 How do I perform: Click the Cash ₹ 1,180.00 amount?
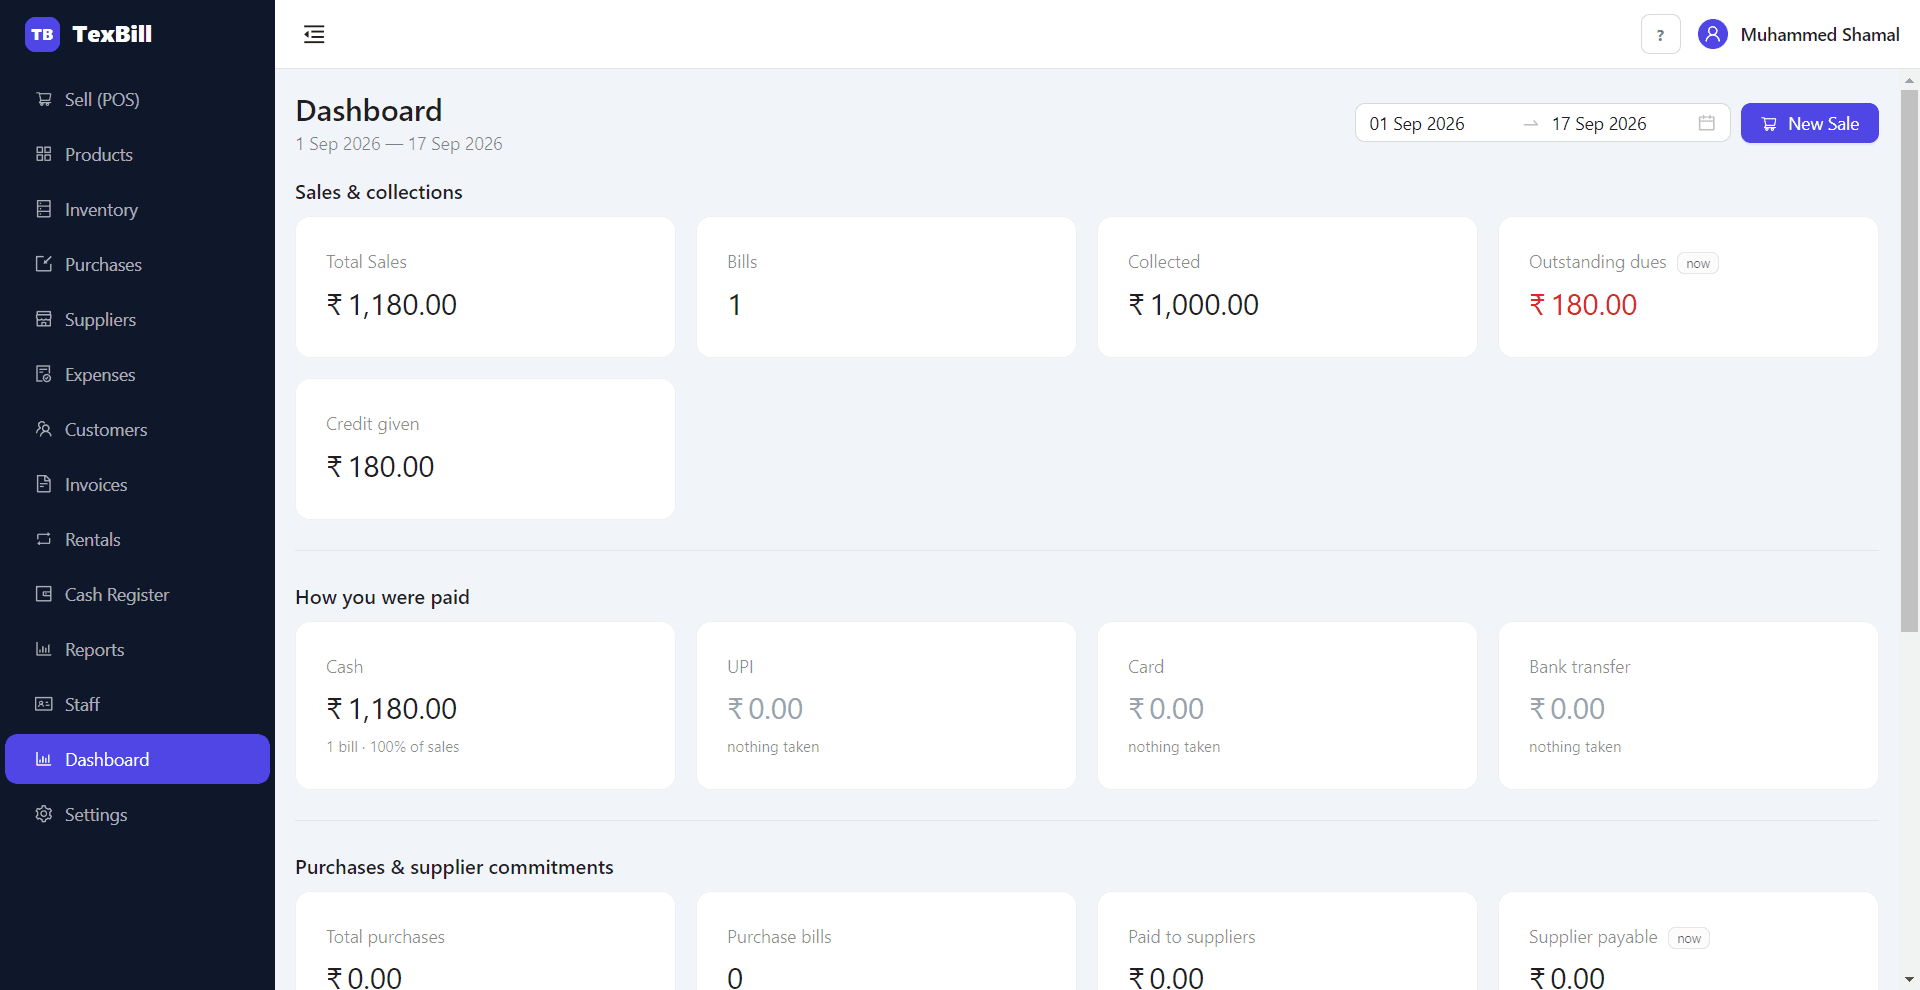pyautogui.click(x=391, y=709)
